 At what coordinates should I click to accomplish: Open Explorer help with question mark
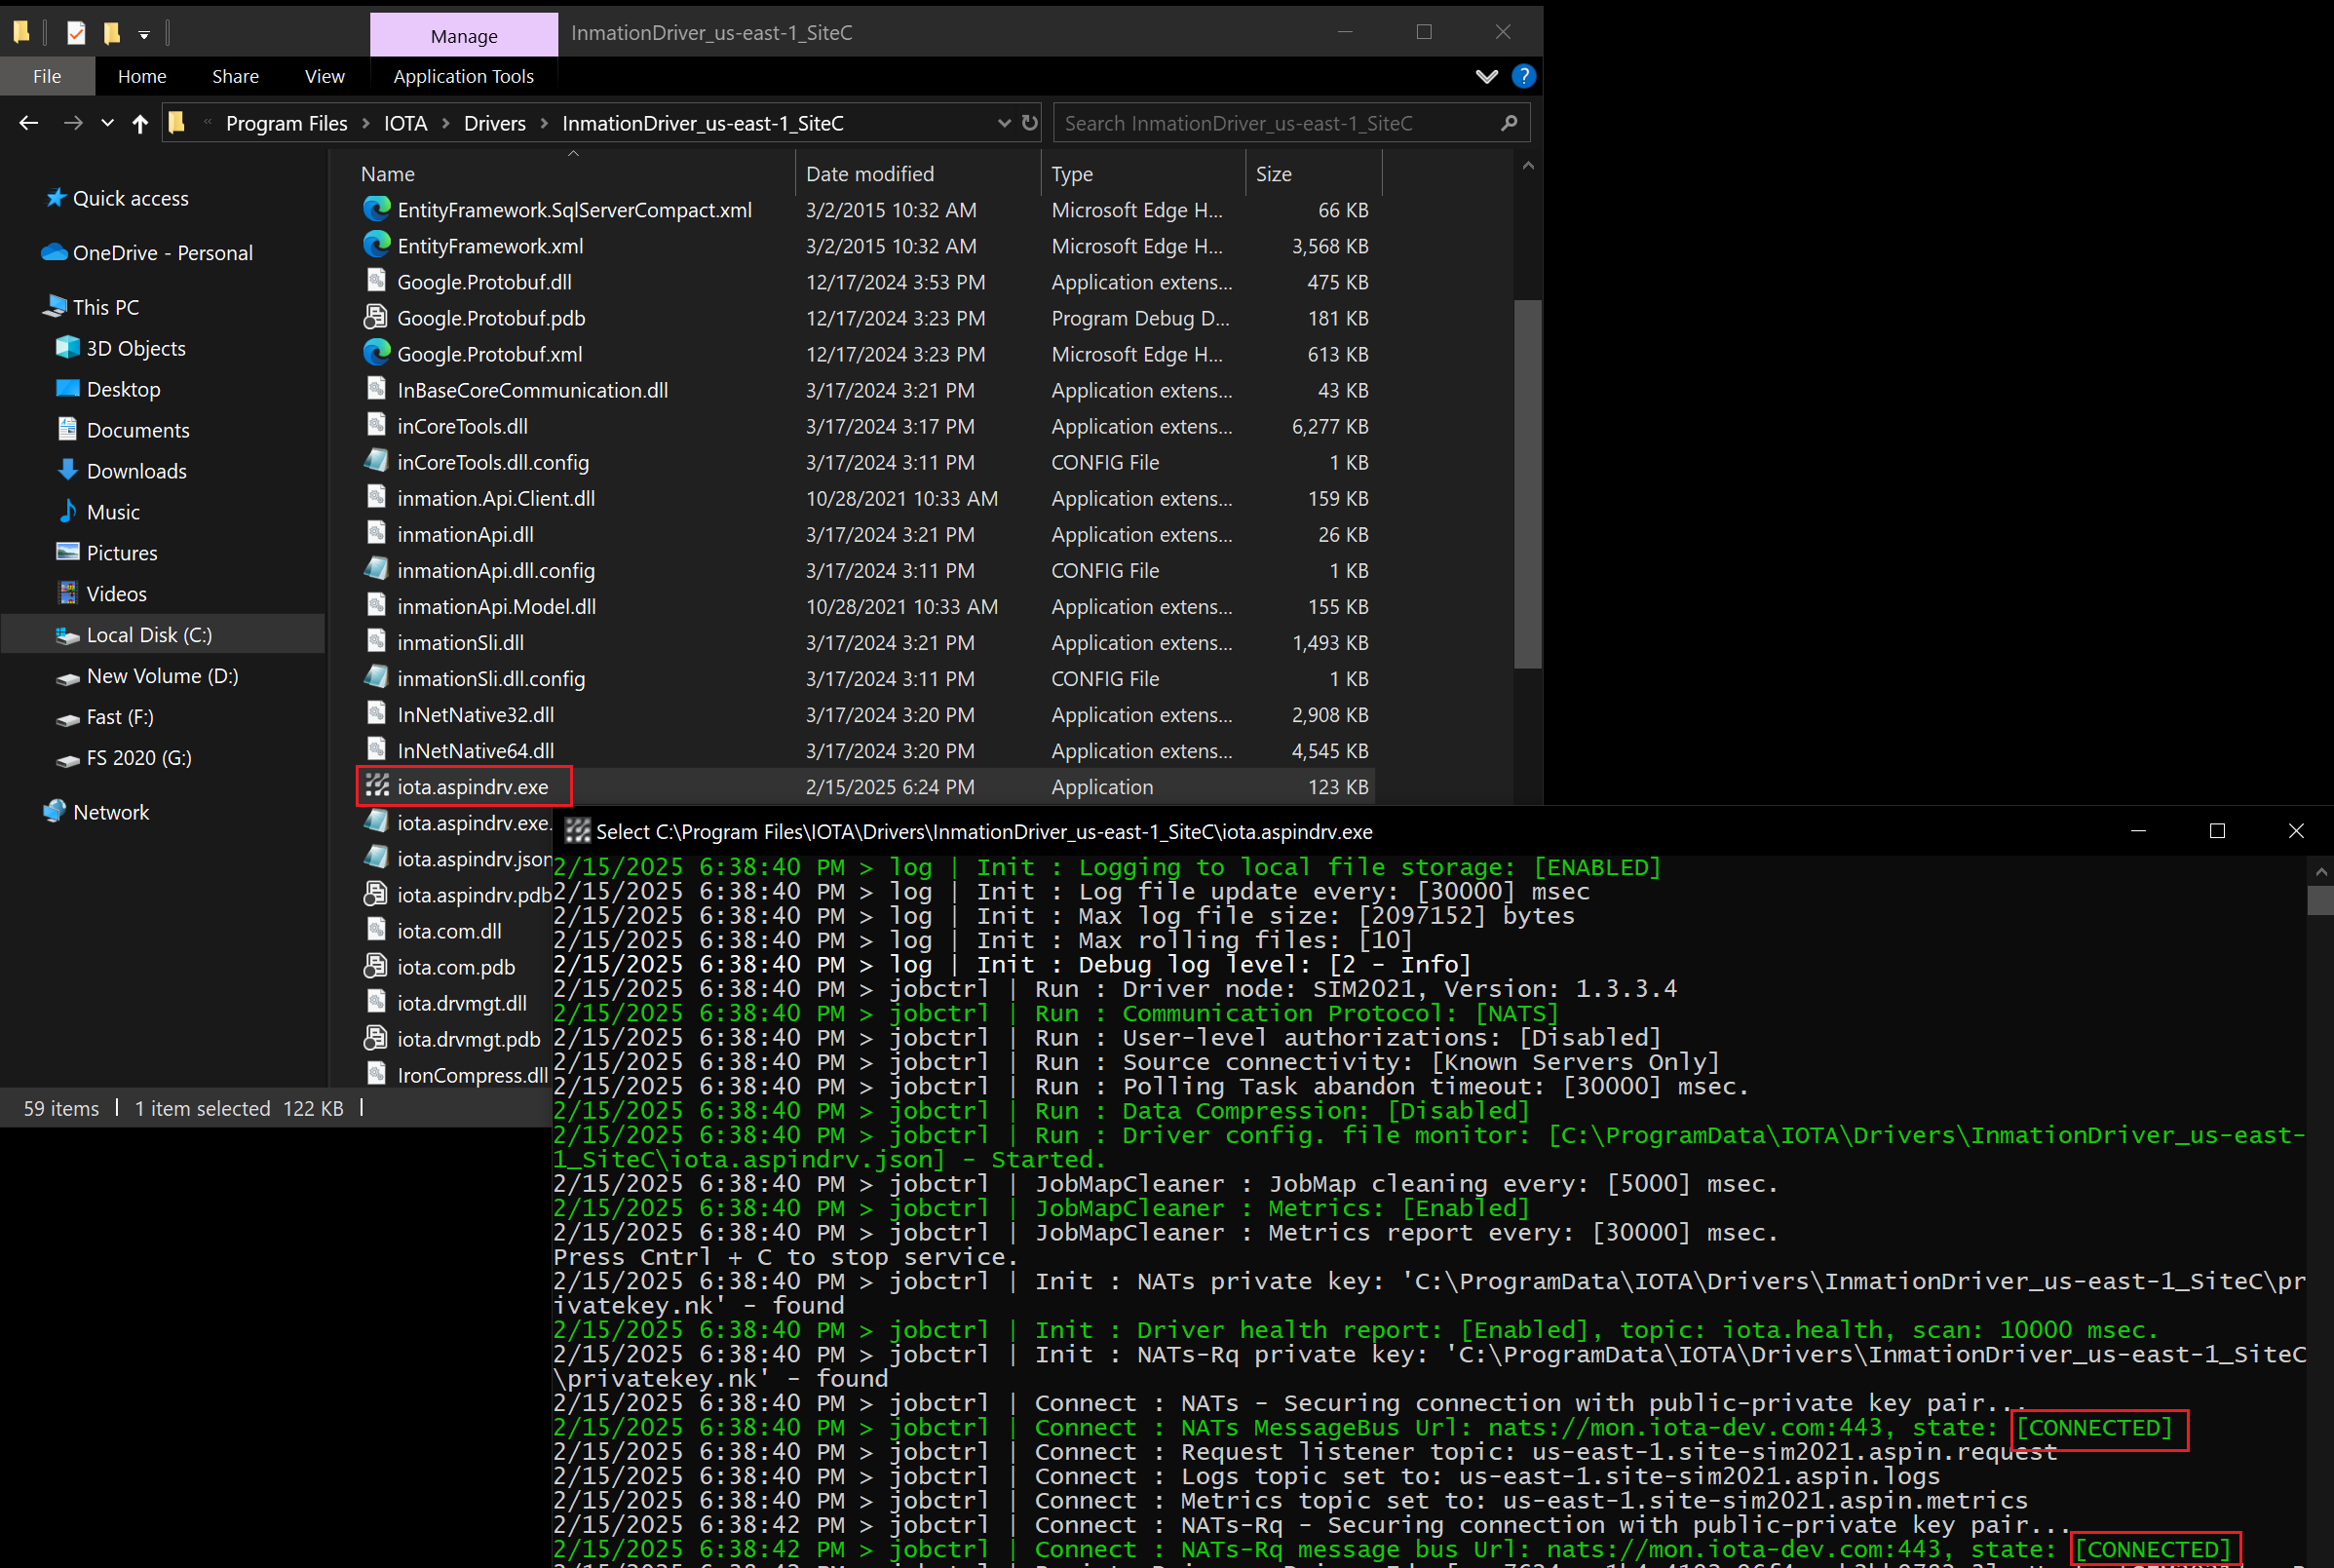point(1523,76)
